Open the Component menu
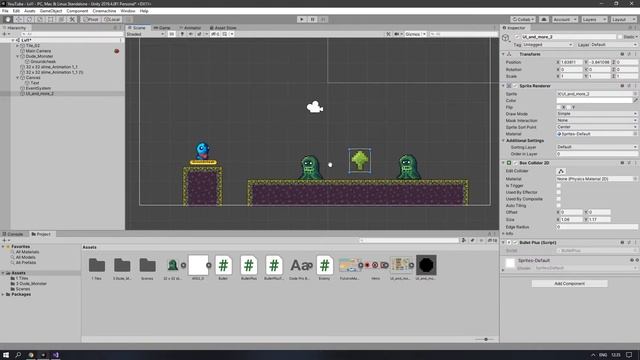 click(x=77, y=11)
